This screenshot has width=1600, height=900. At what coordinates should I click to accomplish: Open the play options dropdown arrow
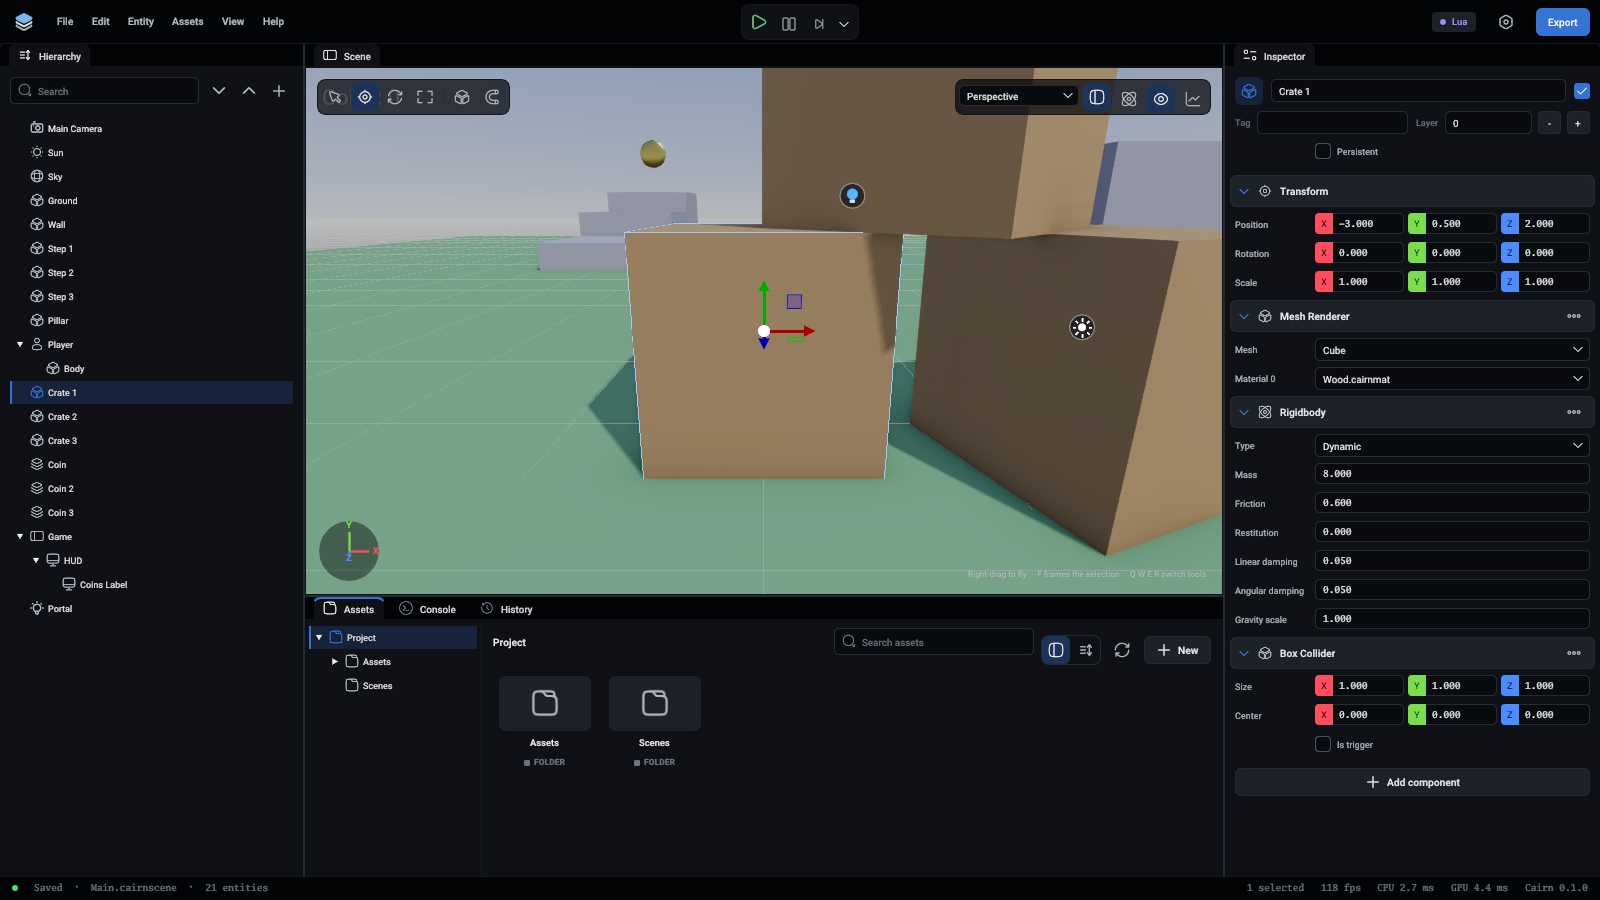[x=844, y=24]
